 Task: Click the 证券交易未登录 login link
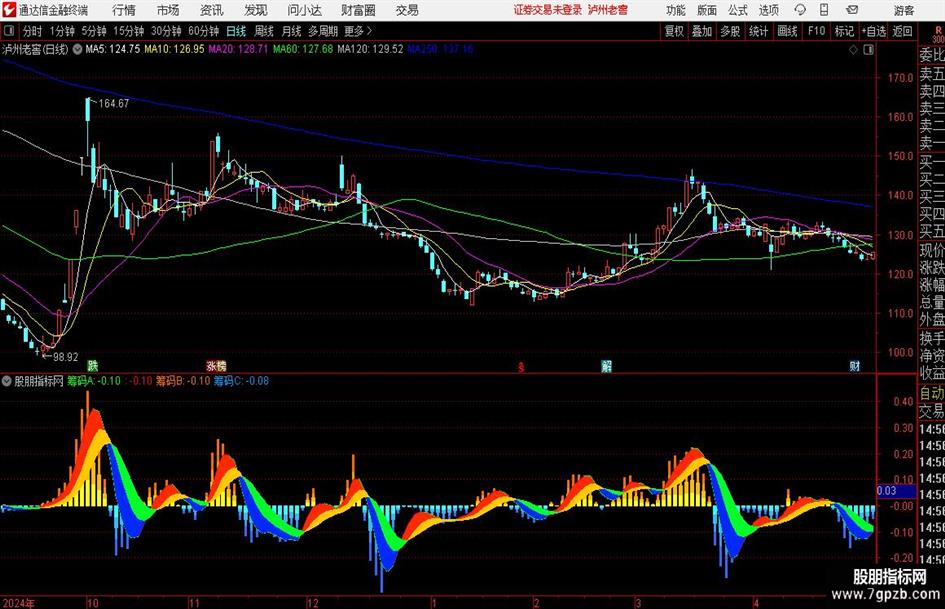[548, 10]
